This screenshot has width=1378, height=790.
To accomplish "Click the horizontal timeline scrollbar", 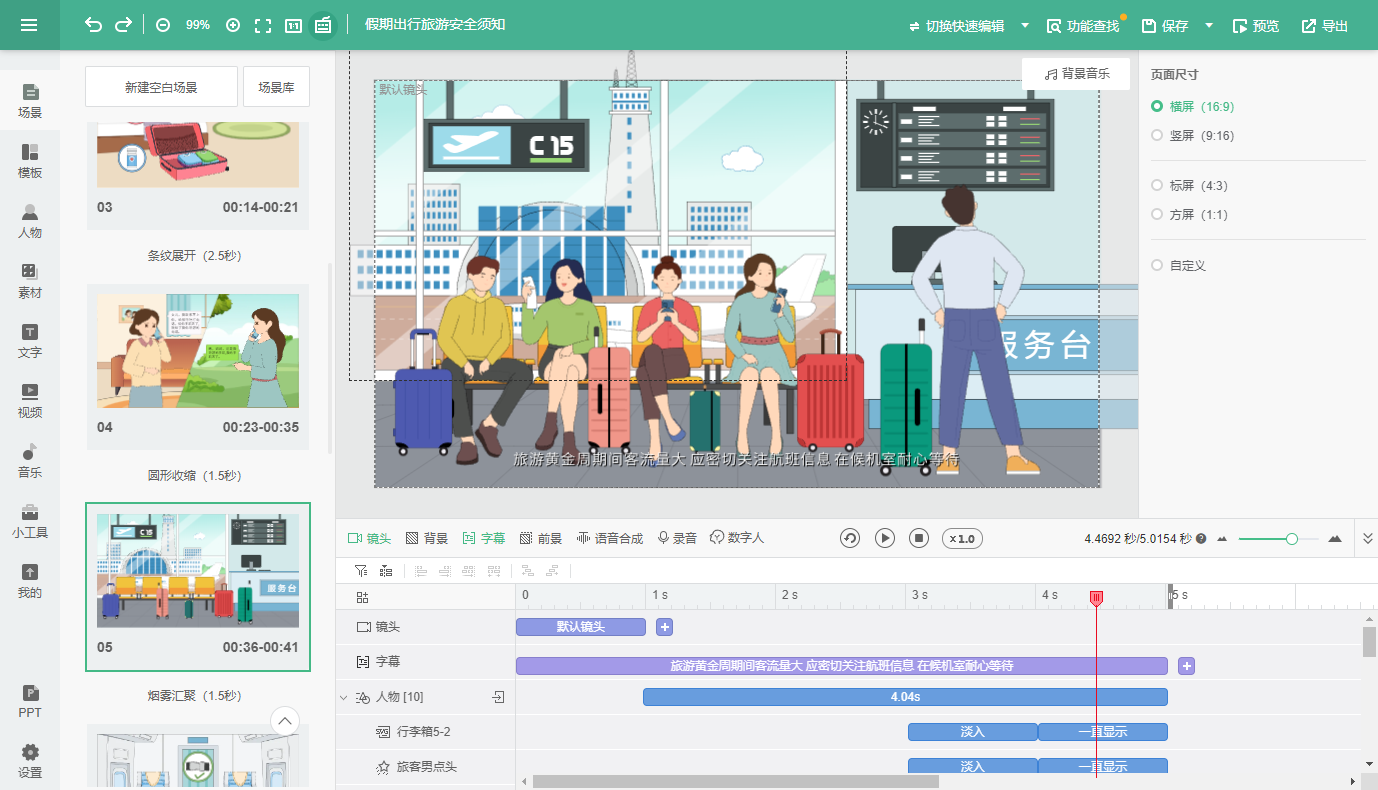I will [736, 781].
